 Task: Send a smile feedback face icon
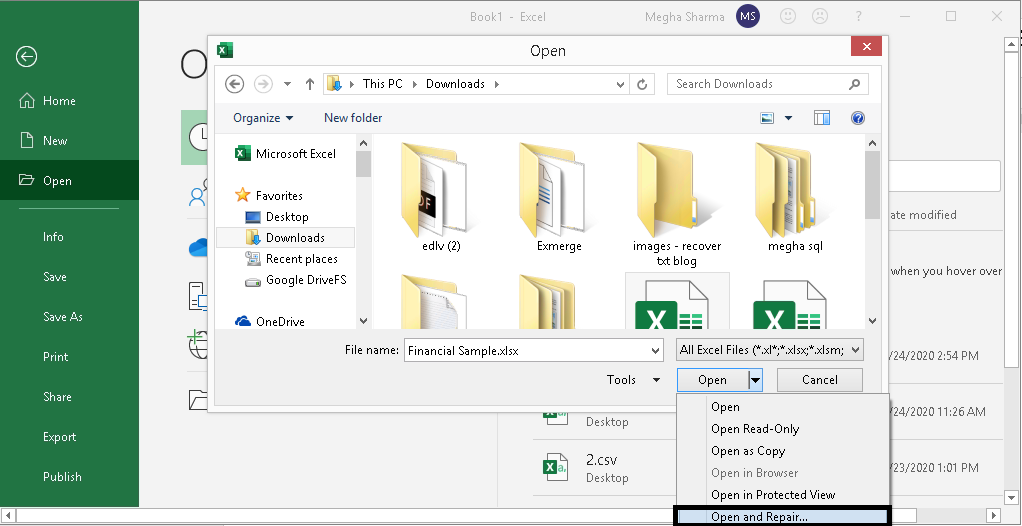(788, 16)
